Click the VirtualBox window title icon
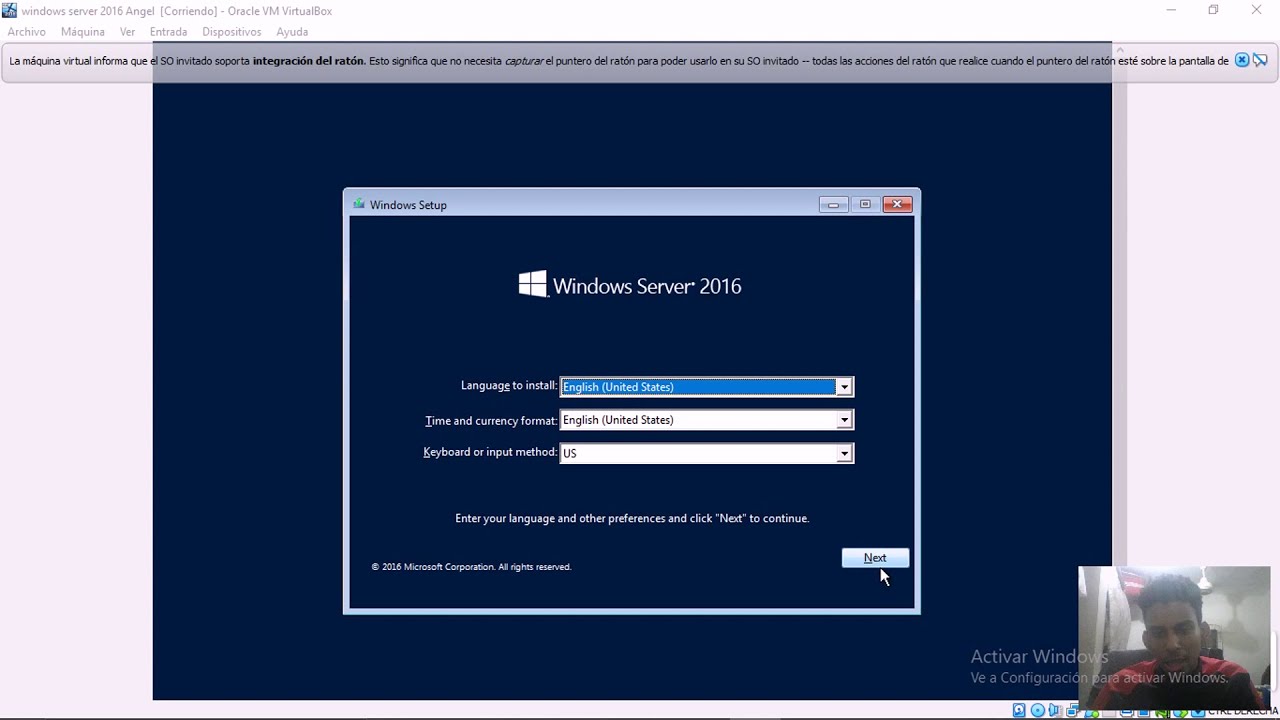1280x720 pixels. [x=10, y=11]
